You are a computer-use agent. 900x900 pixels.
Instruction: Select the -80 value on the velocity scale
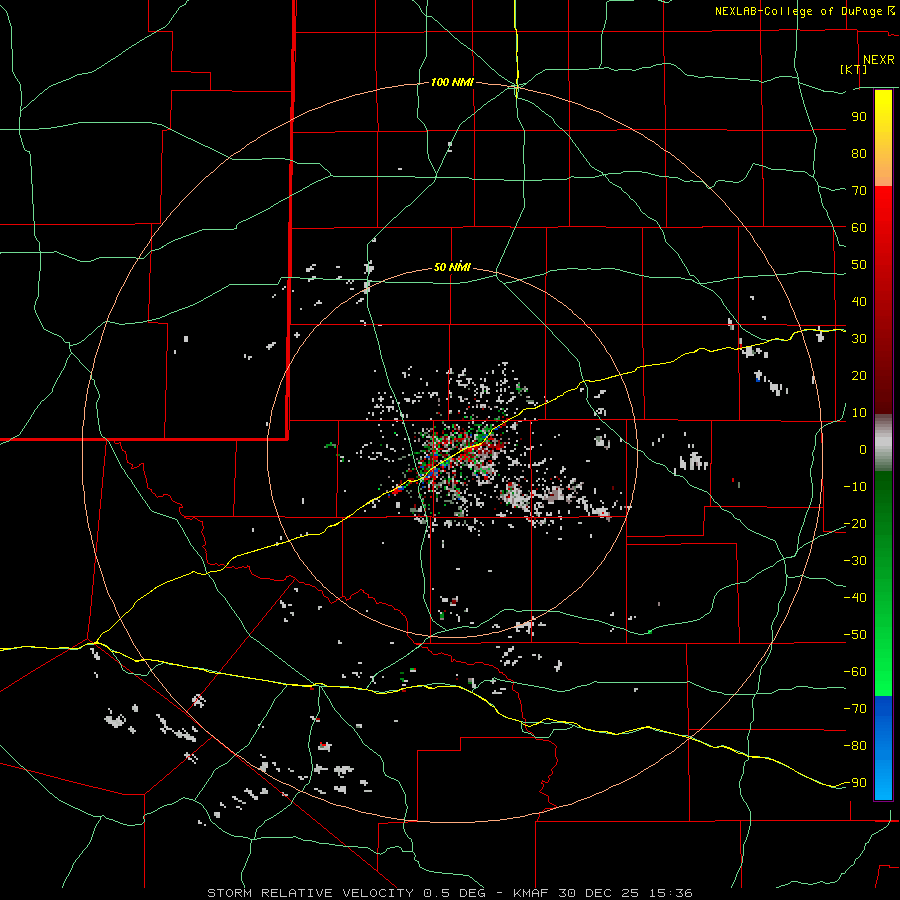(x=855, y=746)
